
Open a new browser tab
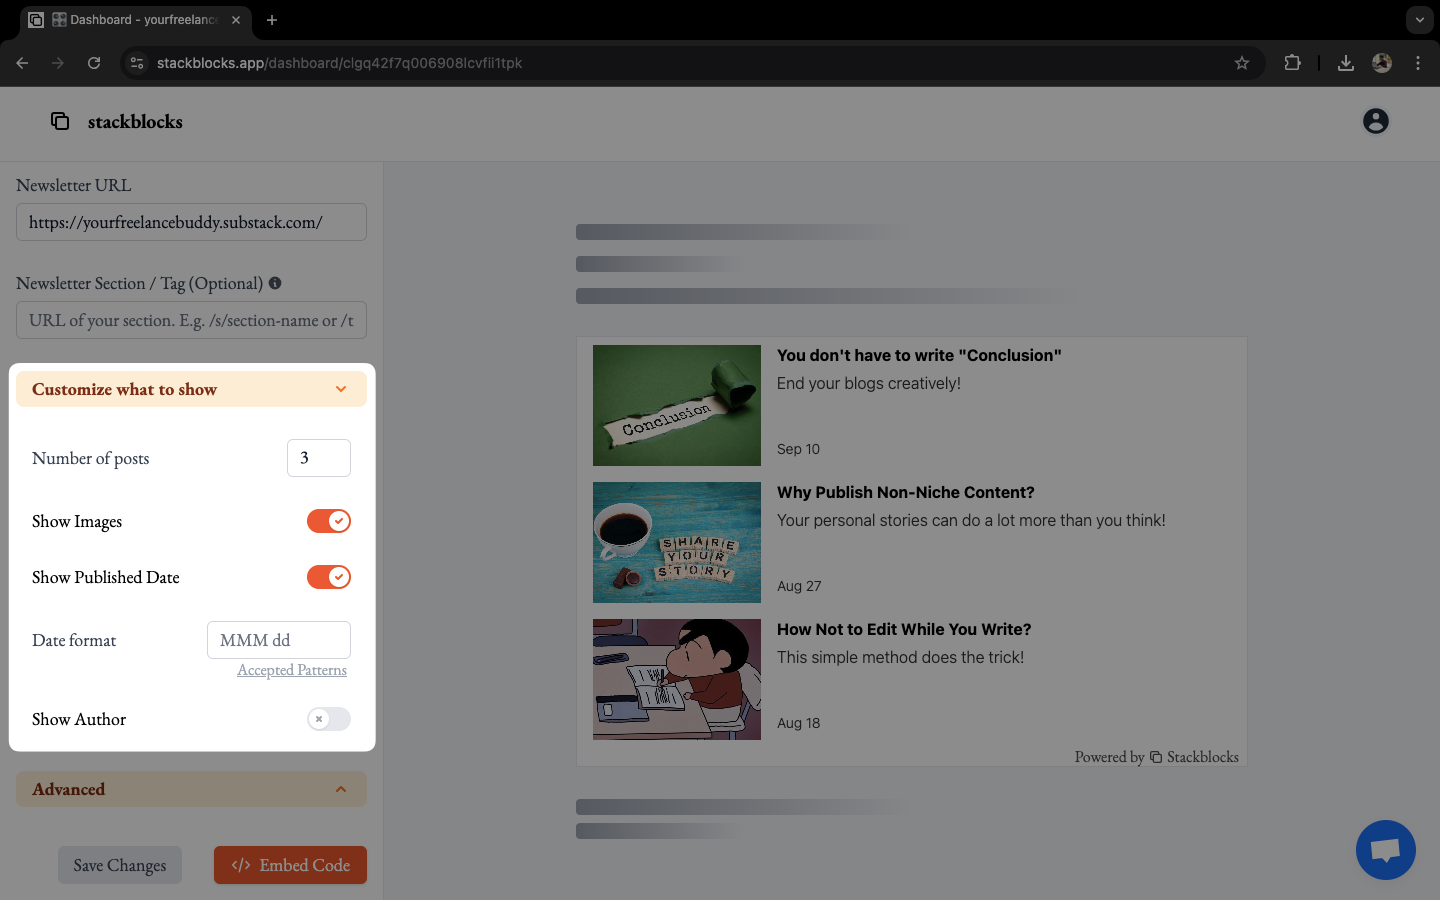[272, 20]
